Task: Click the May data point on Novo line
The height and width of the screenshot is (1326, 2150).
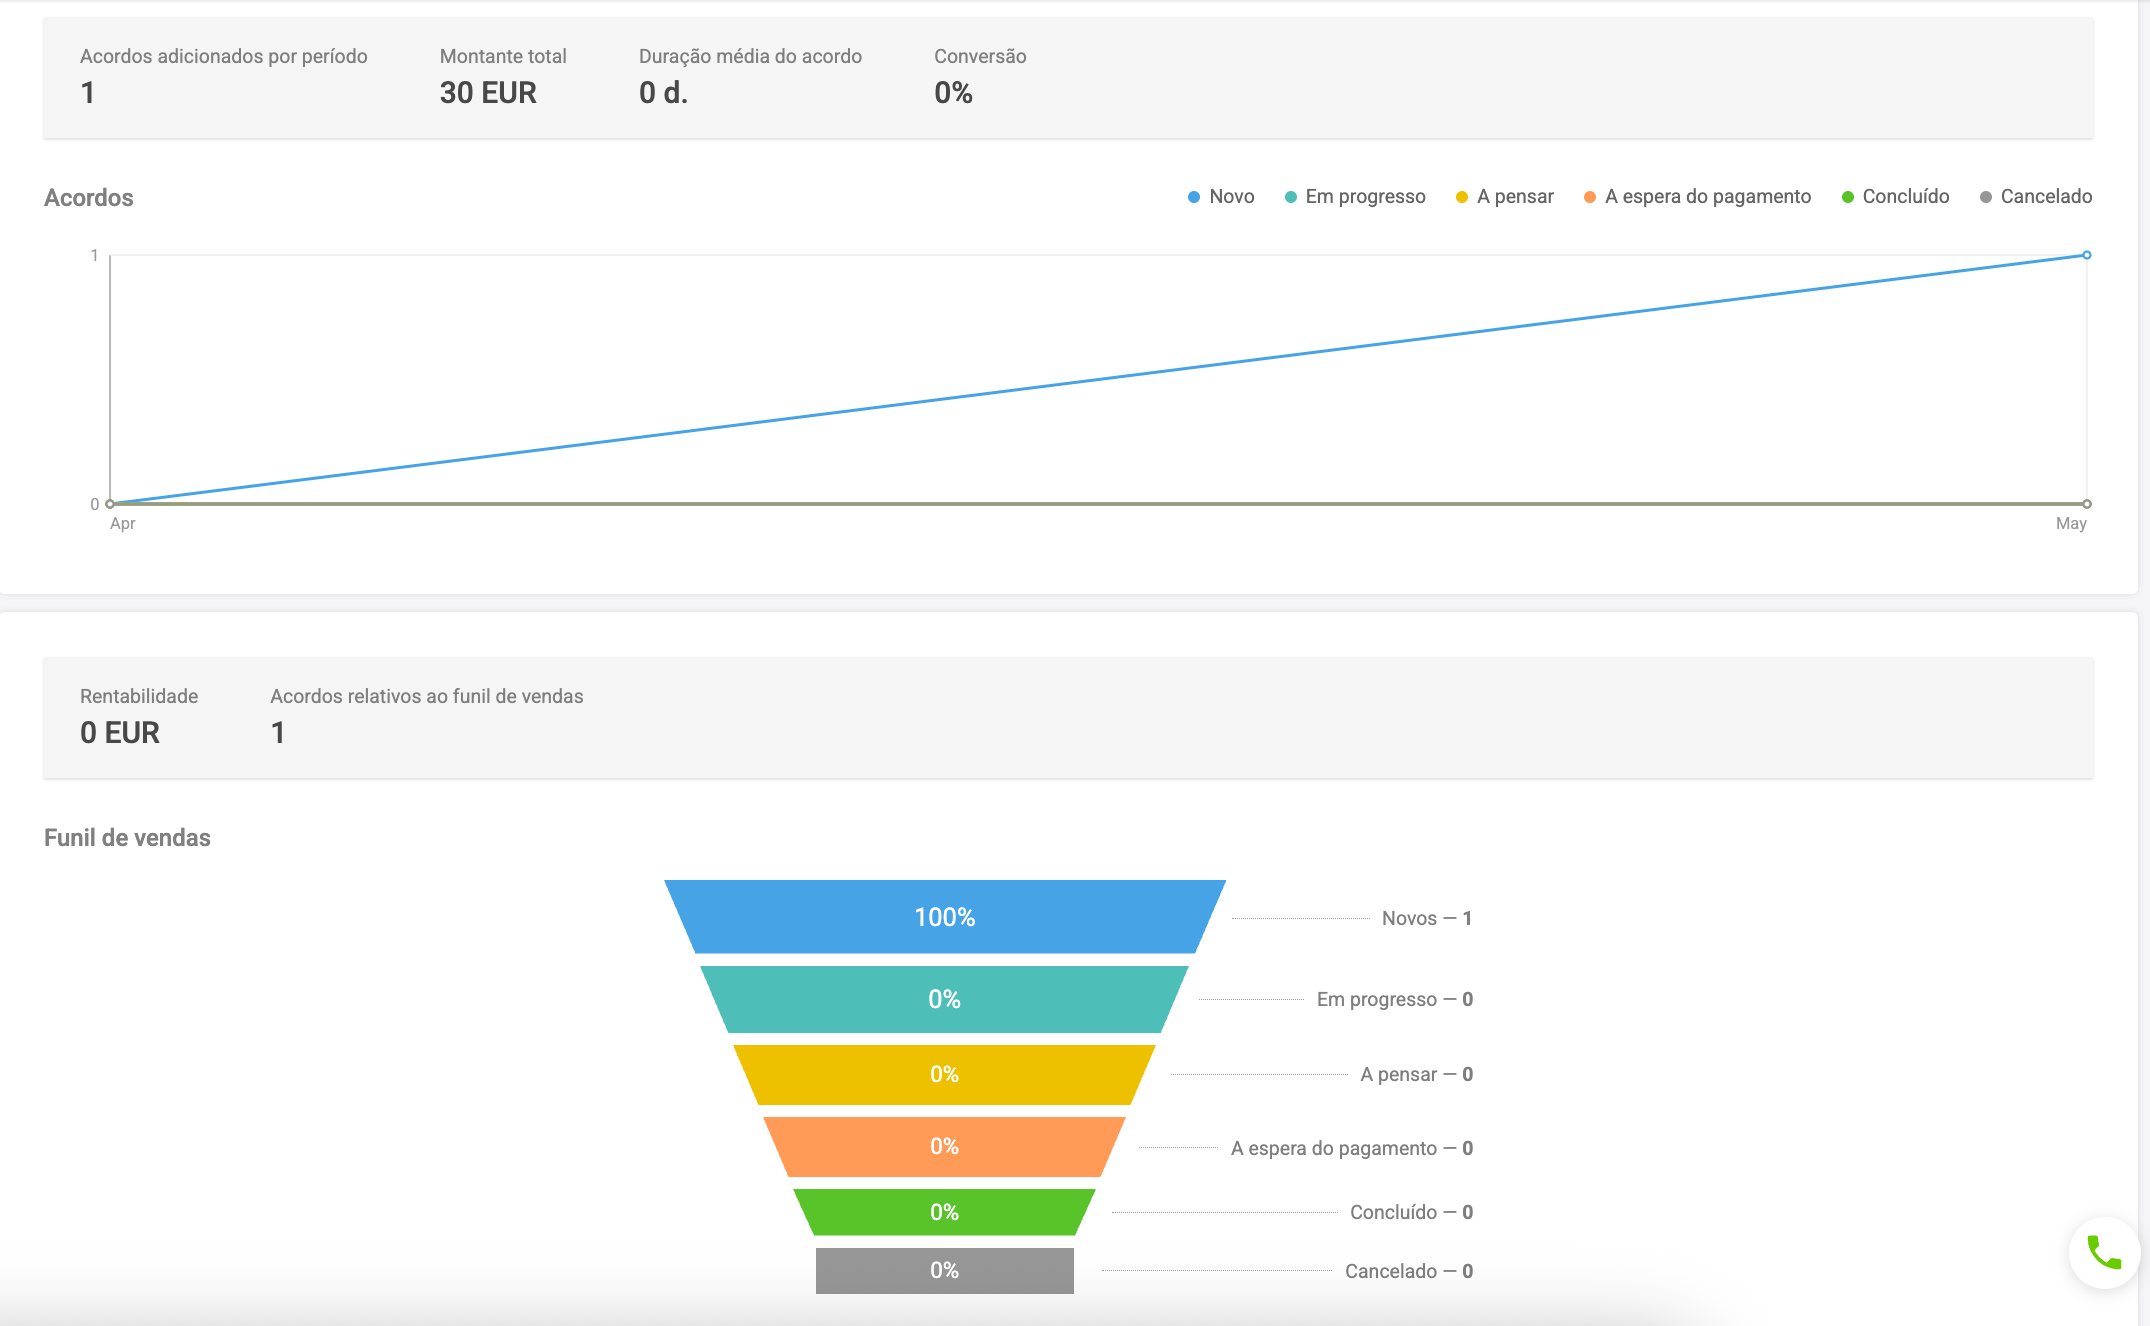Action: pos(2086,255)
